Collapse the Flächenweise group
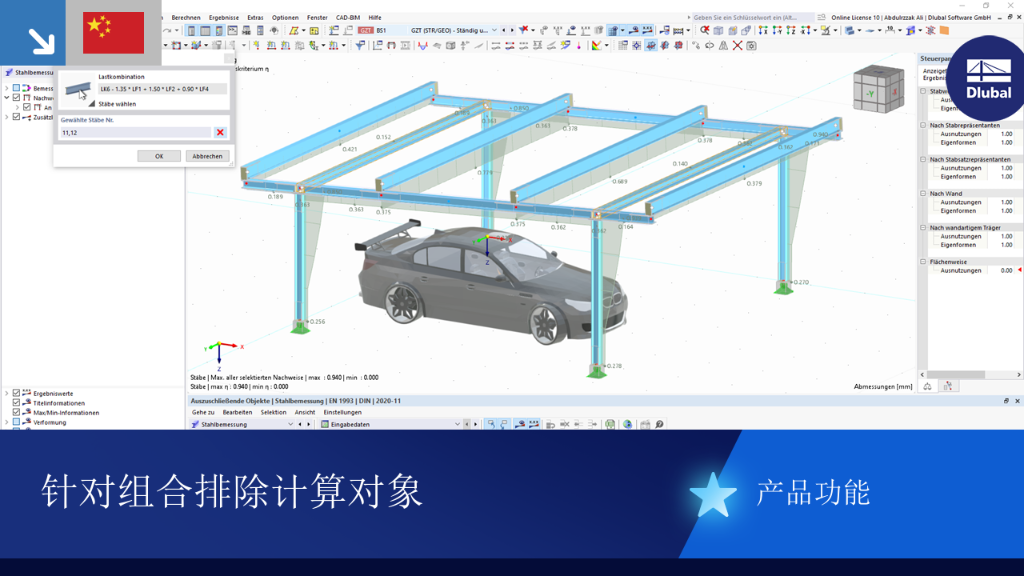Image resolution: width=1024 pixels, height=576 pixels. [x=923, y=262]
